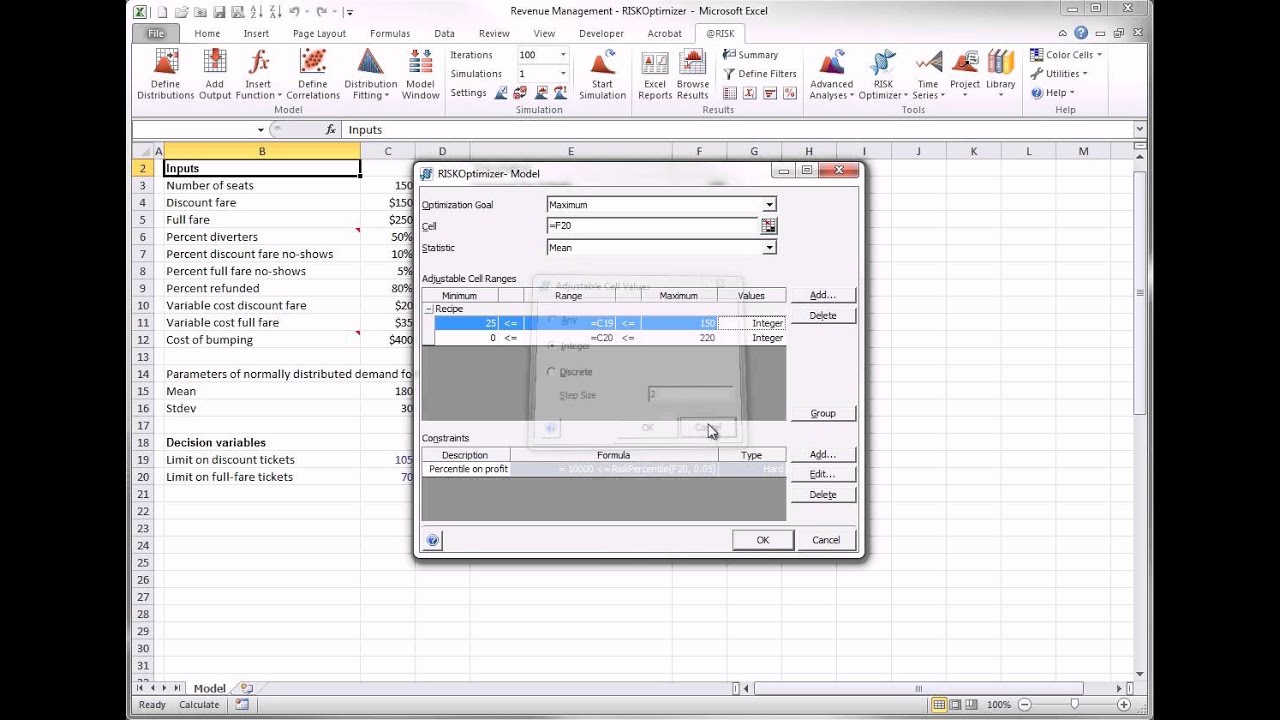Confirm the RISKOptimizer Model dialog with OK
The height and width of the screenshot is (720, 1280).
(x=763, y=540)
